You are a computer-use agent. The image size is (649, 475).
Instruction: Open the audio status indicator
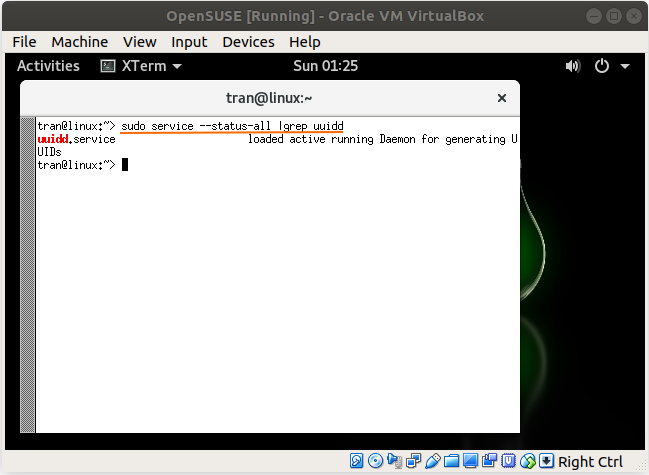point(394,461)
